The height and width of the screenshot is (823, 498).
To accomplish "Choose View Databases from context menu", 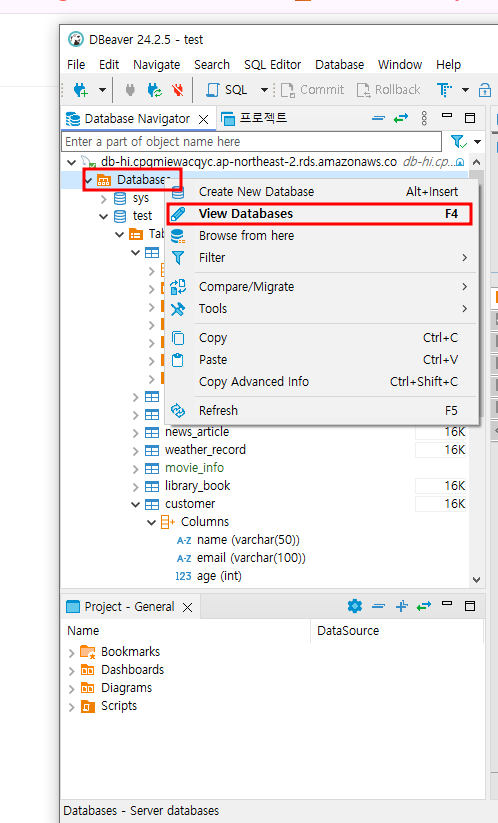I will click(320, 214).
